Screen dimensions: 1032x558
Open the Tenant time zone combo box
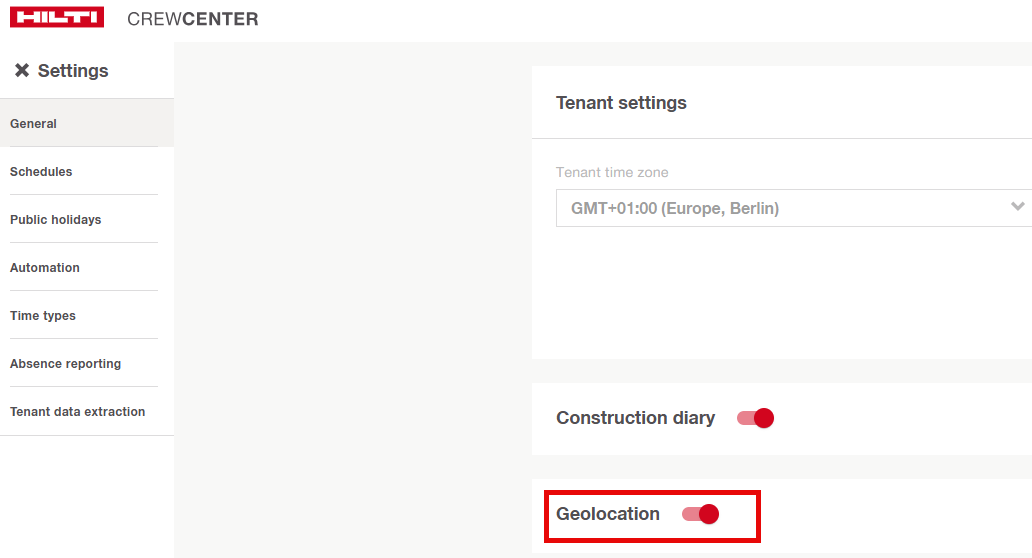790,208
